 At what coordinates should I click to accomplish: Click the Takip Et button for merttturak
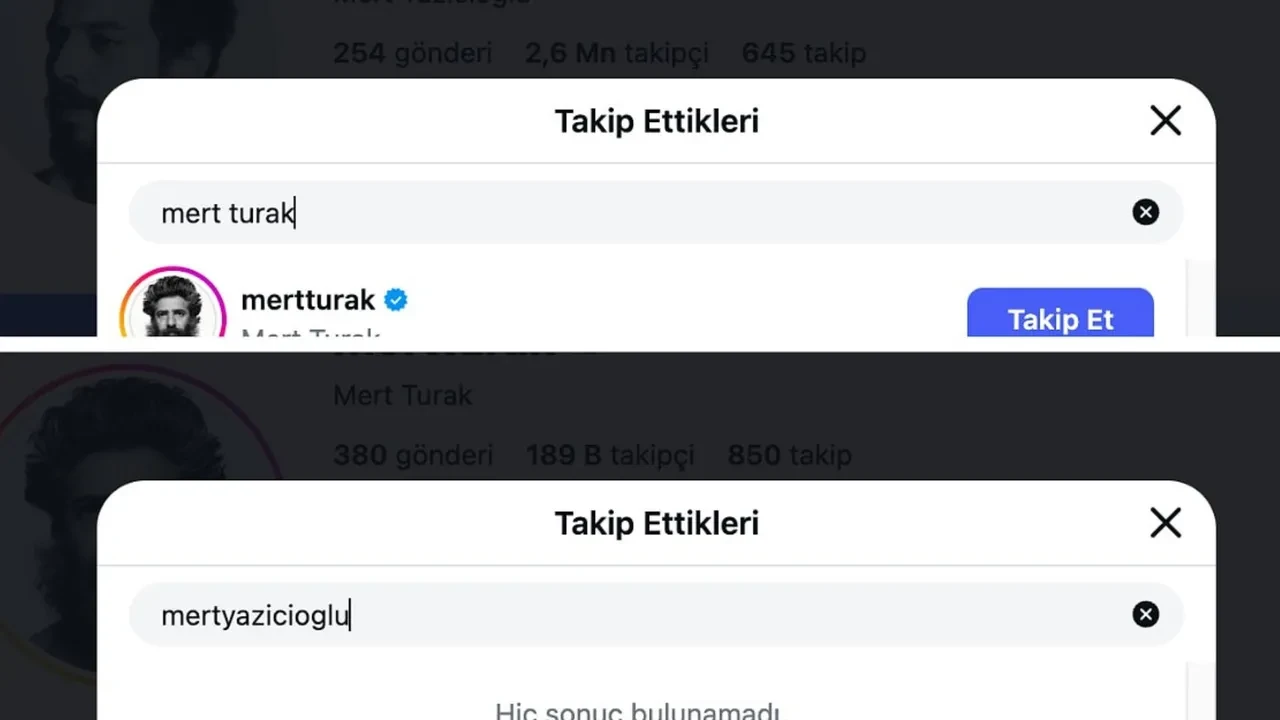click(x=1060, y=318)
